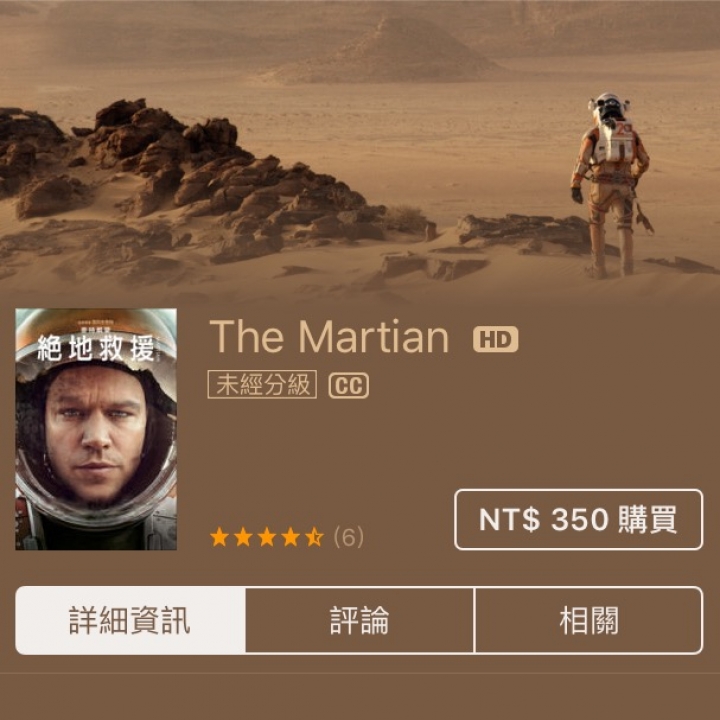Buy the movie for NT$ 350
The width and height of the screenshot is (720, 720).
point(579,519)
